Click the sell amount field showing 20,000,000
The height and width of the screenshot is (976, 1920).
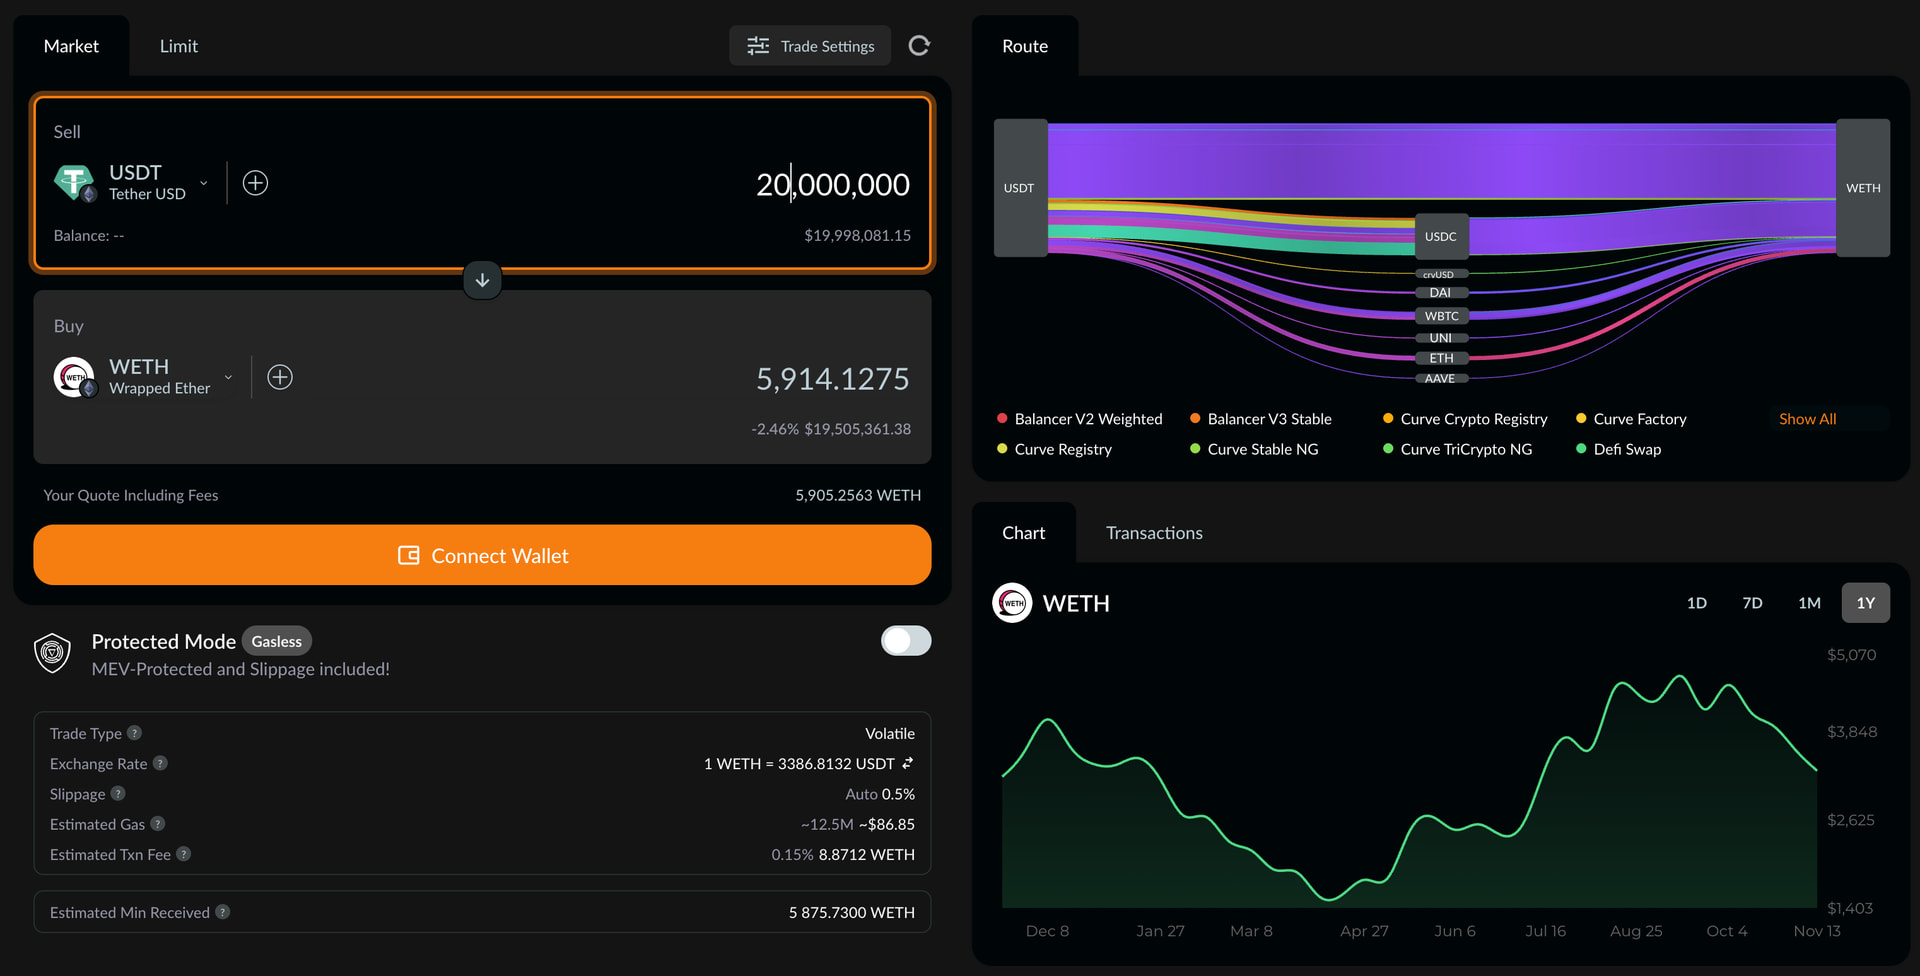tap(833, 184)
